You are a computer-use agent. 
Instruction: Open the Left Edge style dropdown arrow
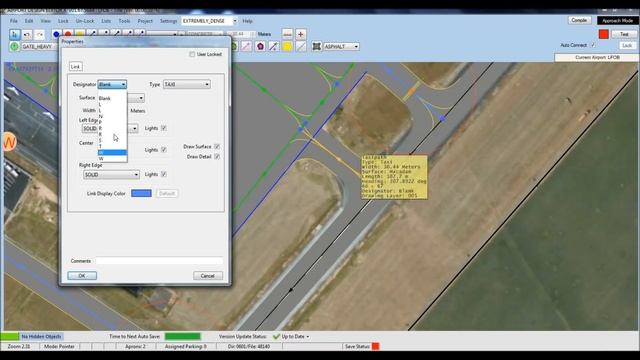(135, 129)
